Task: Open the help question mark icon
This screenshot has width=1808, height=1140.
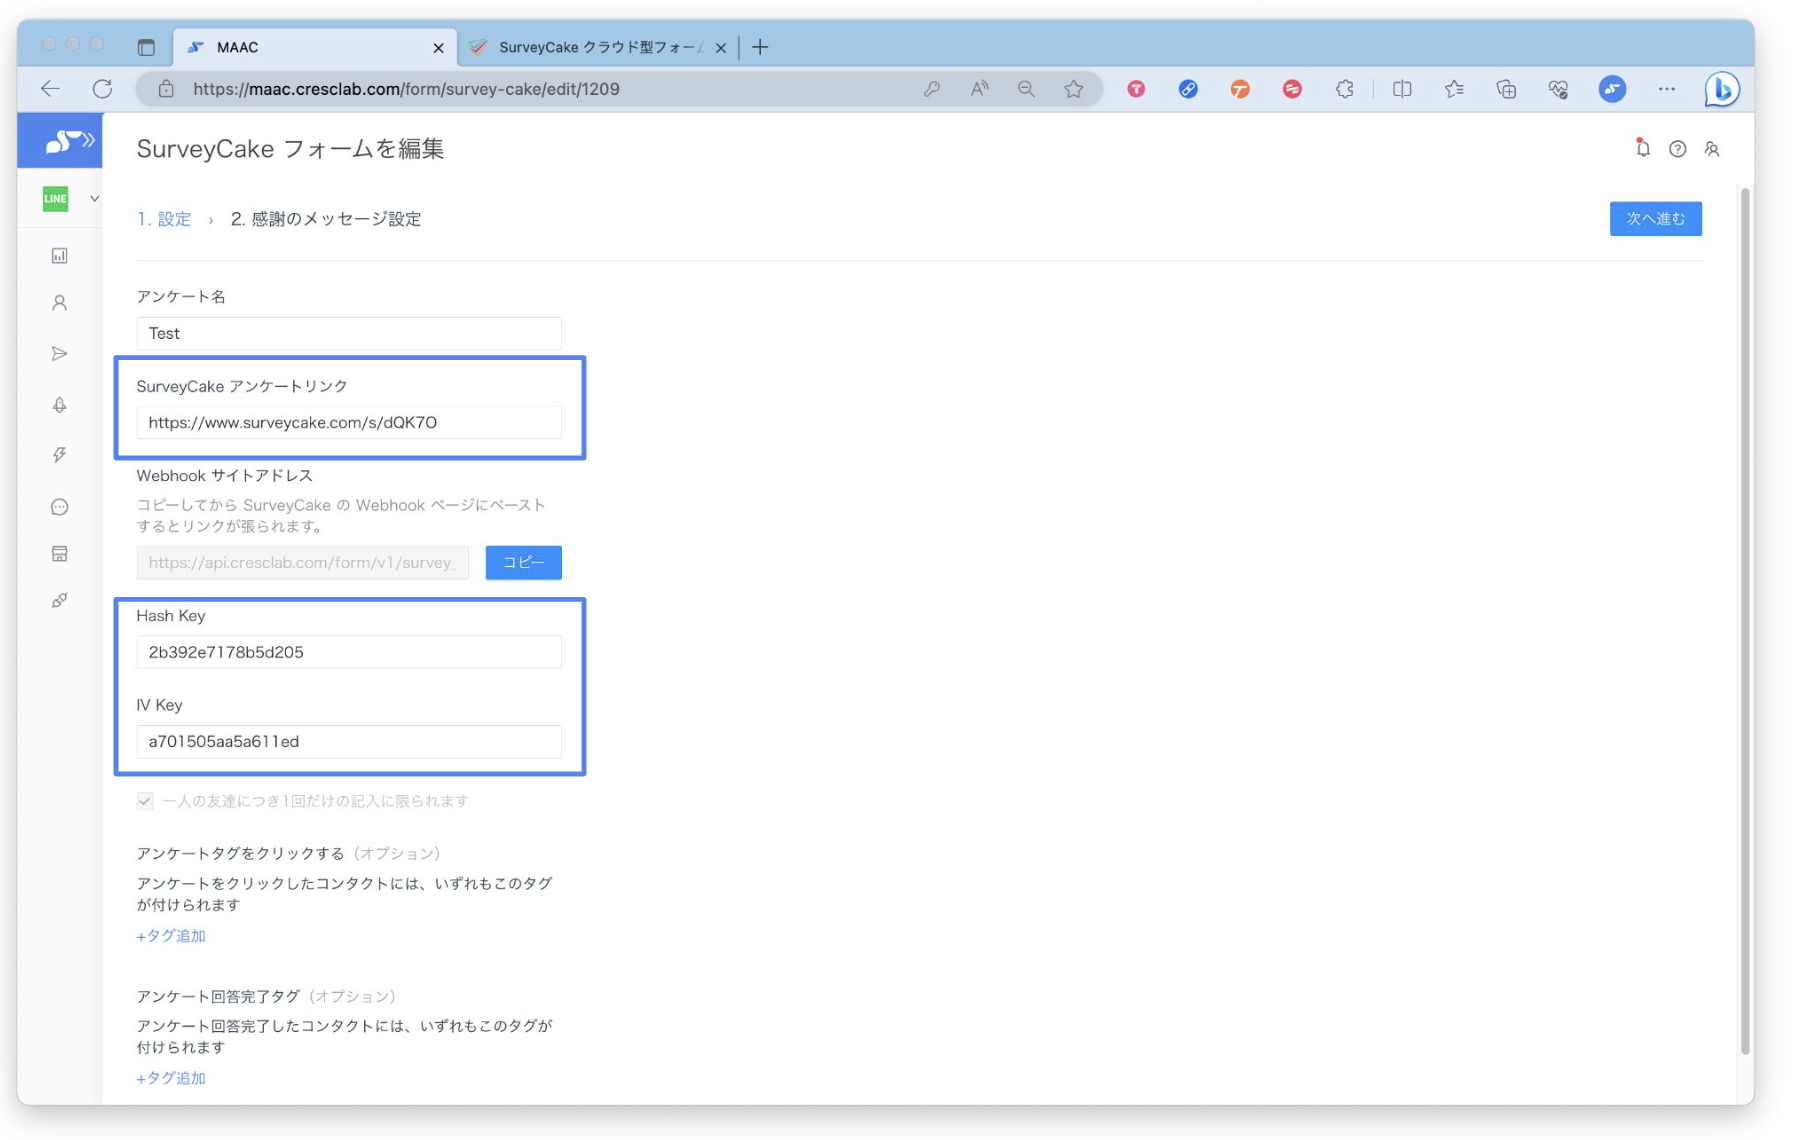Action: pos(1677,149)
